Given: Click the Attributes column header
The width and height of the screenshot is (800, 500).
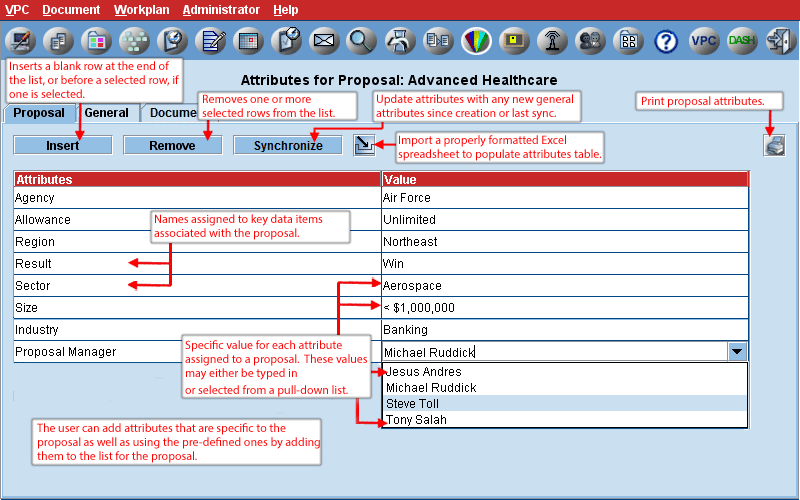Looking at the screenshot, I should 197,179.
